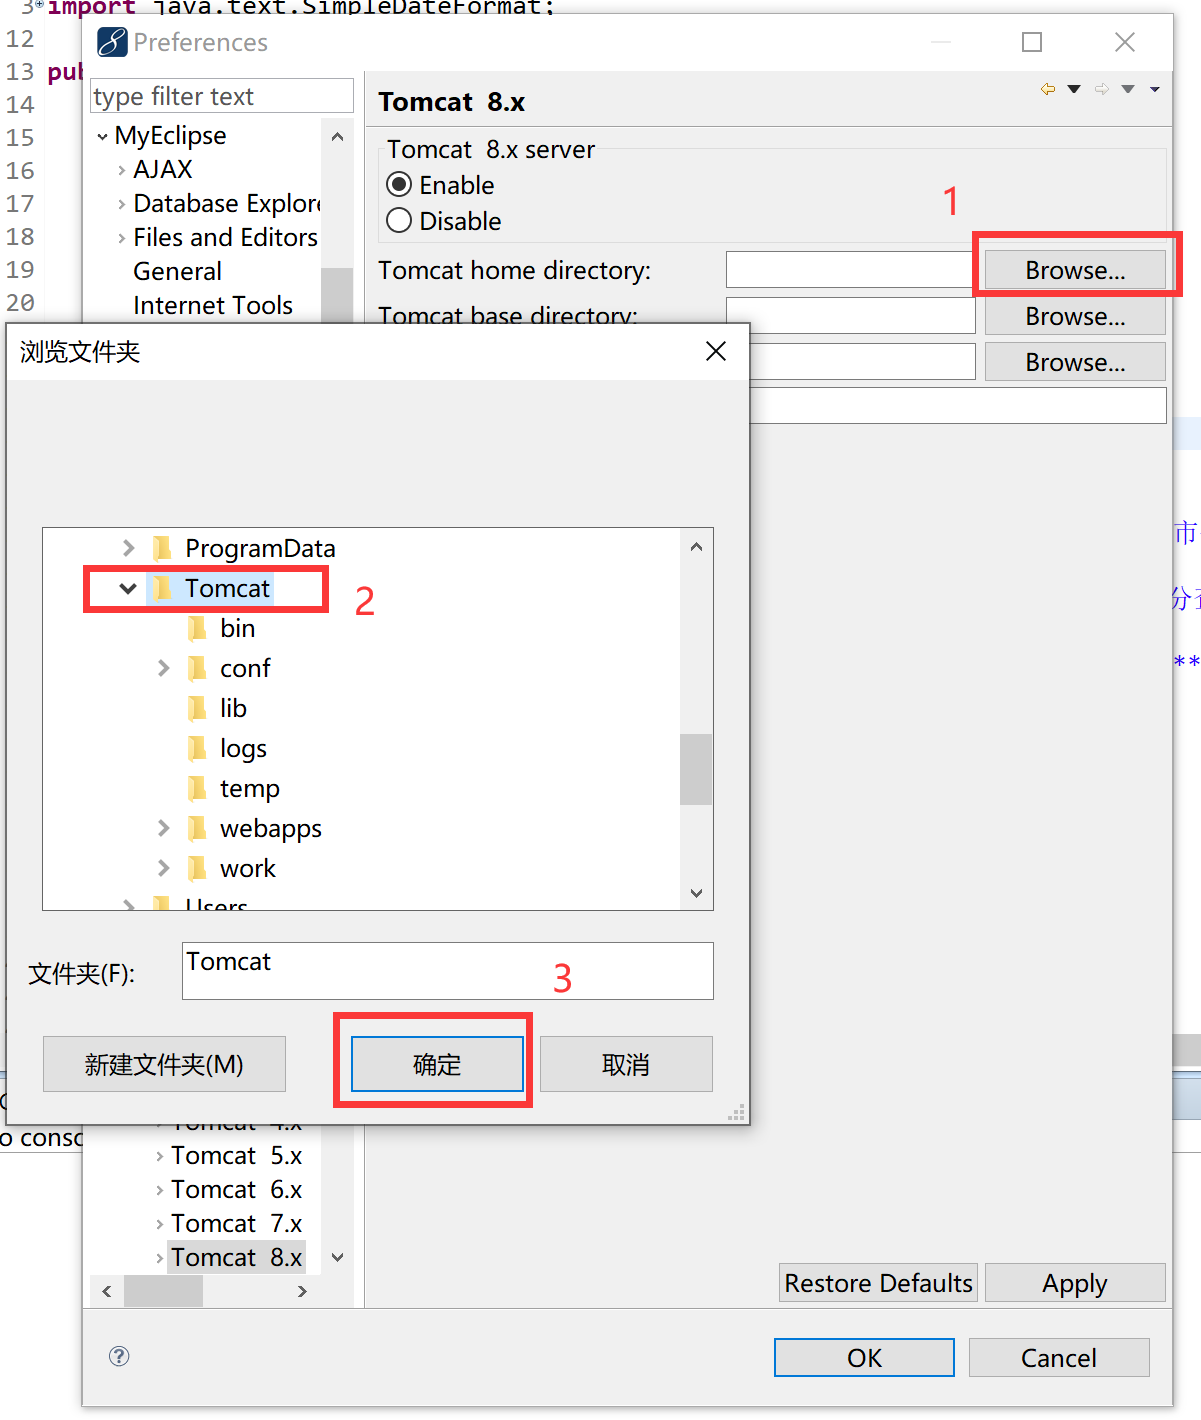Click the folder tree scroll up arrow
Viewport: 1201px width, 1420px height.
(x=696, y=546)
